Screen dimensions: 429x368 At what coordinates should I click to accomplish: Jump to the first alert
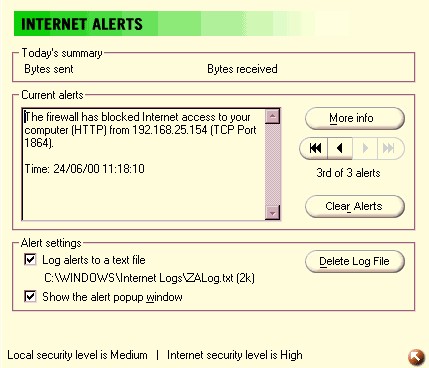(314, 148)
